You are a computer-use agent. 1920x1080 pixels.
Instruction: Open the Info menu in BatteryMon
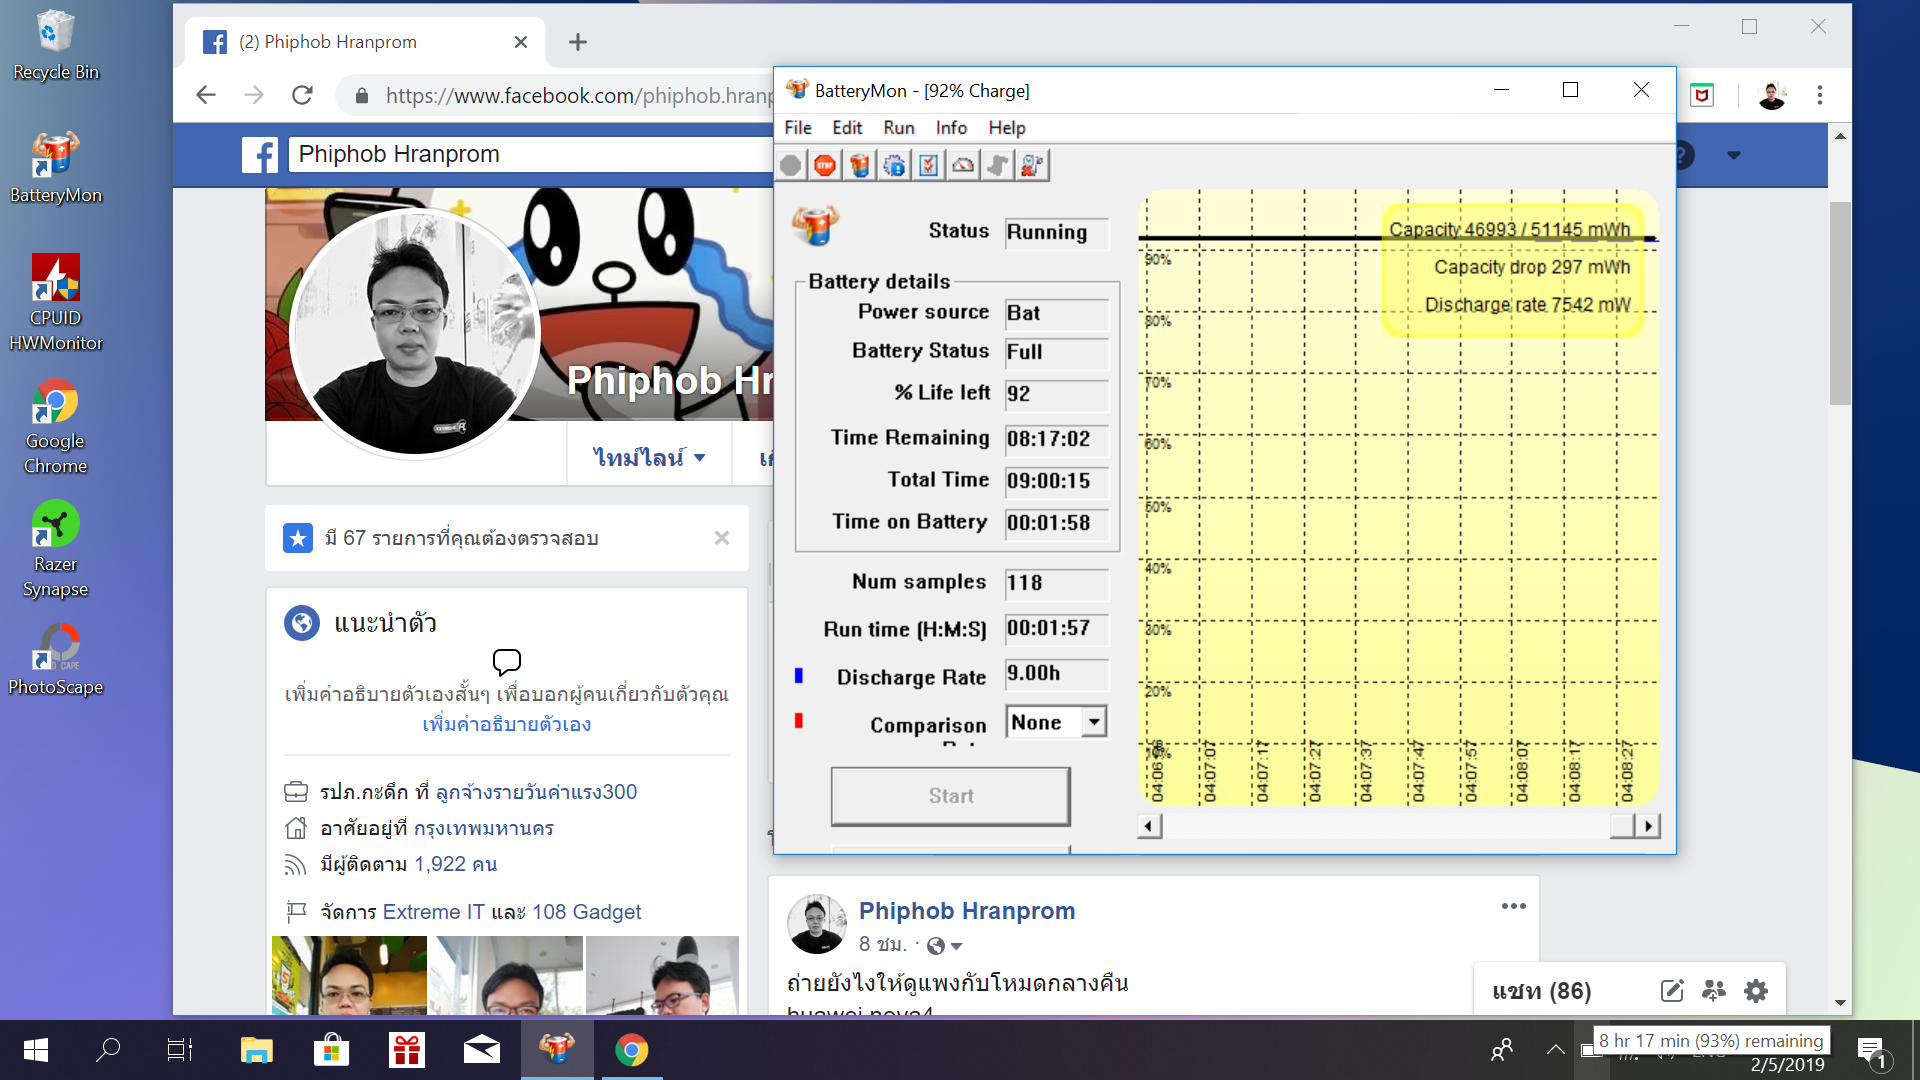click(x=951, y=127)
